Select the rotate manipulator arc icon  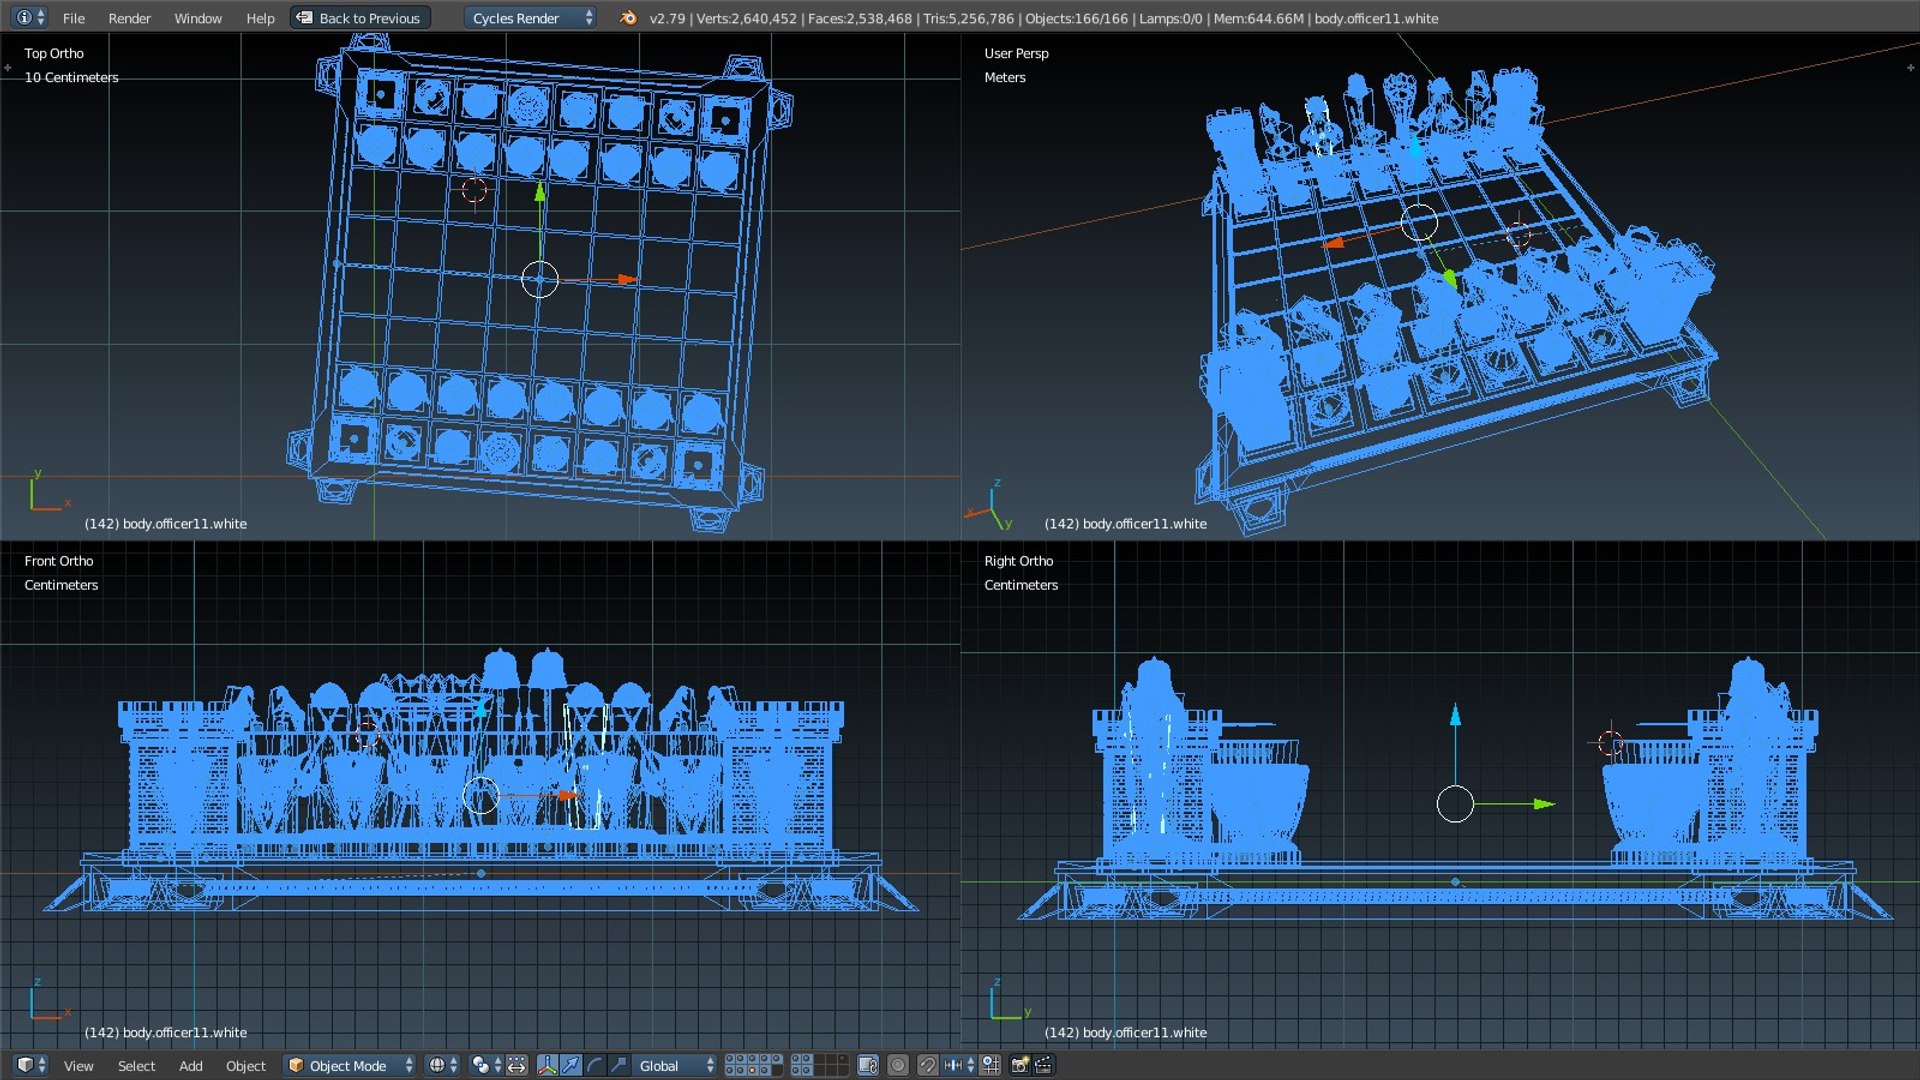pos(595,1066)
